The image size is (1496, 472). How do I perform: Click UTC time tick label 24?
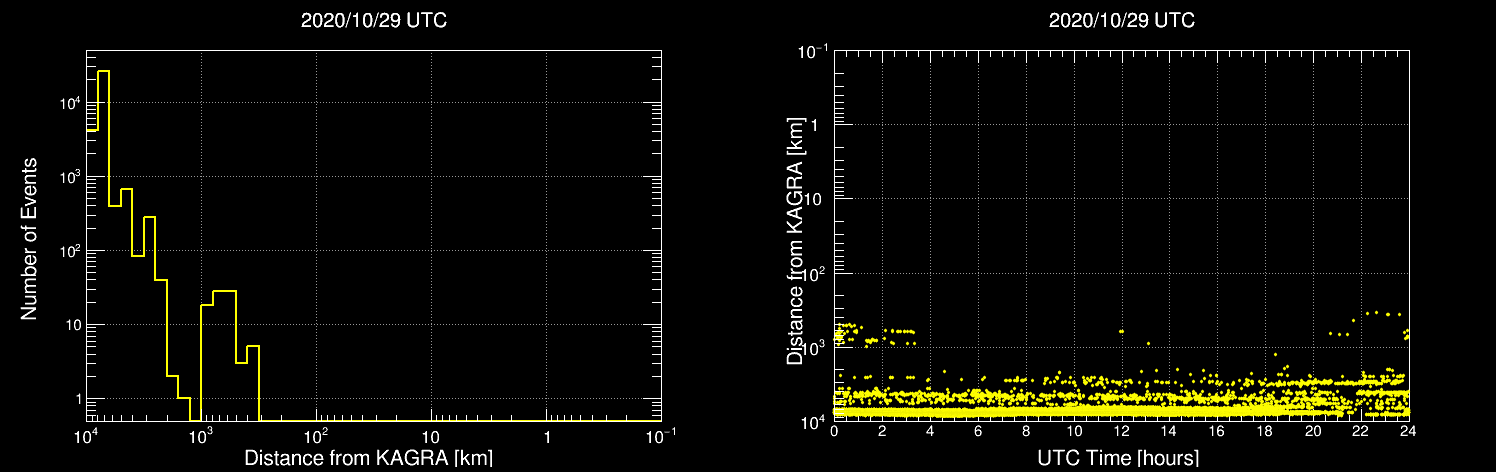click(x=1409, y=432)
